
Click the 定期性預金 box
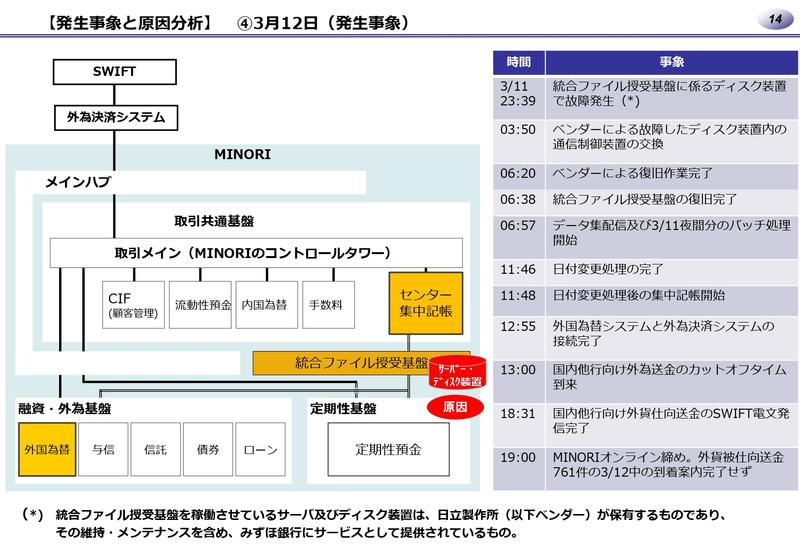(x=389, y=449)
